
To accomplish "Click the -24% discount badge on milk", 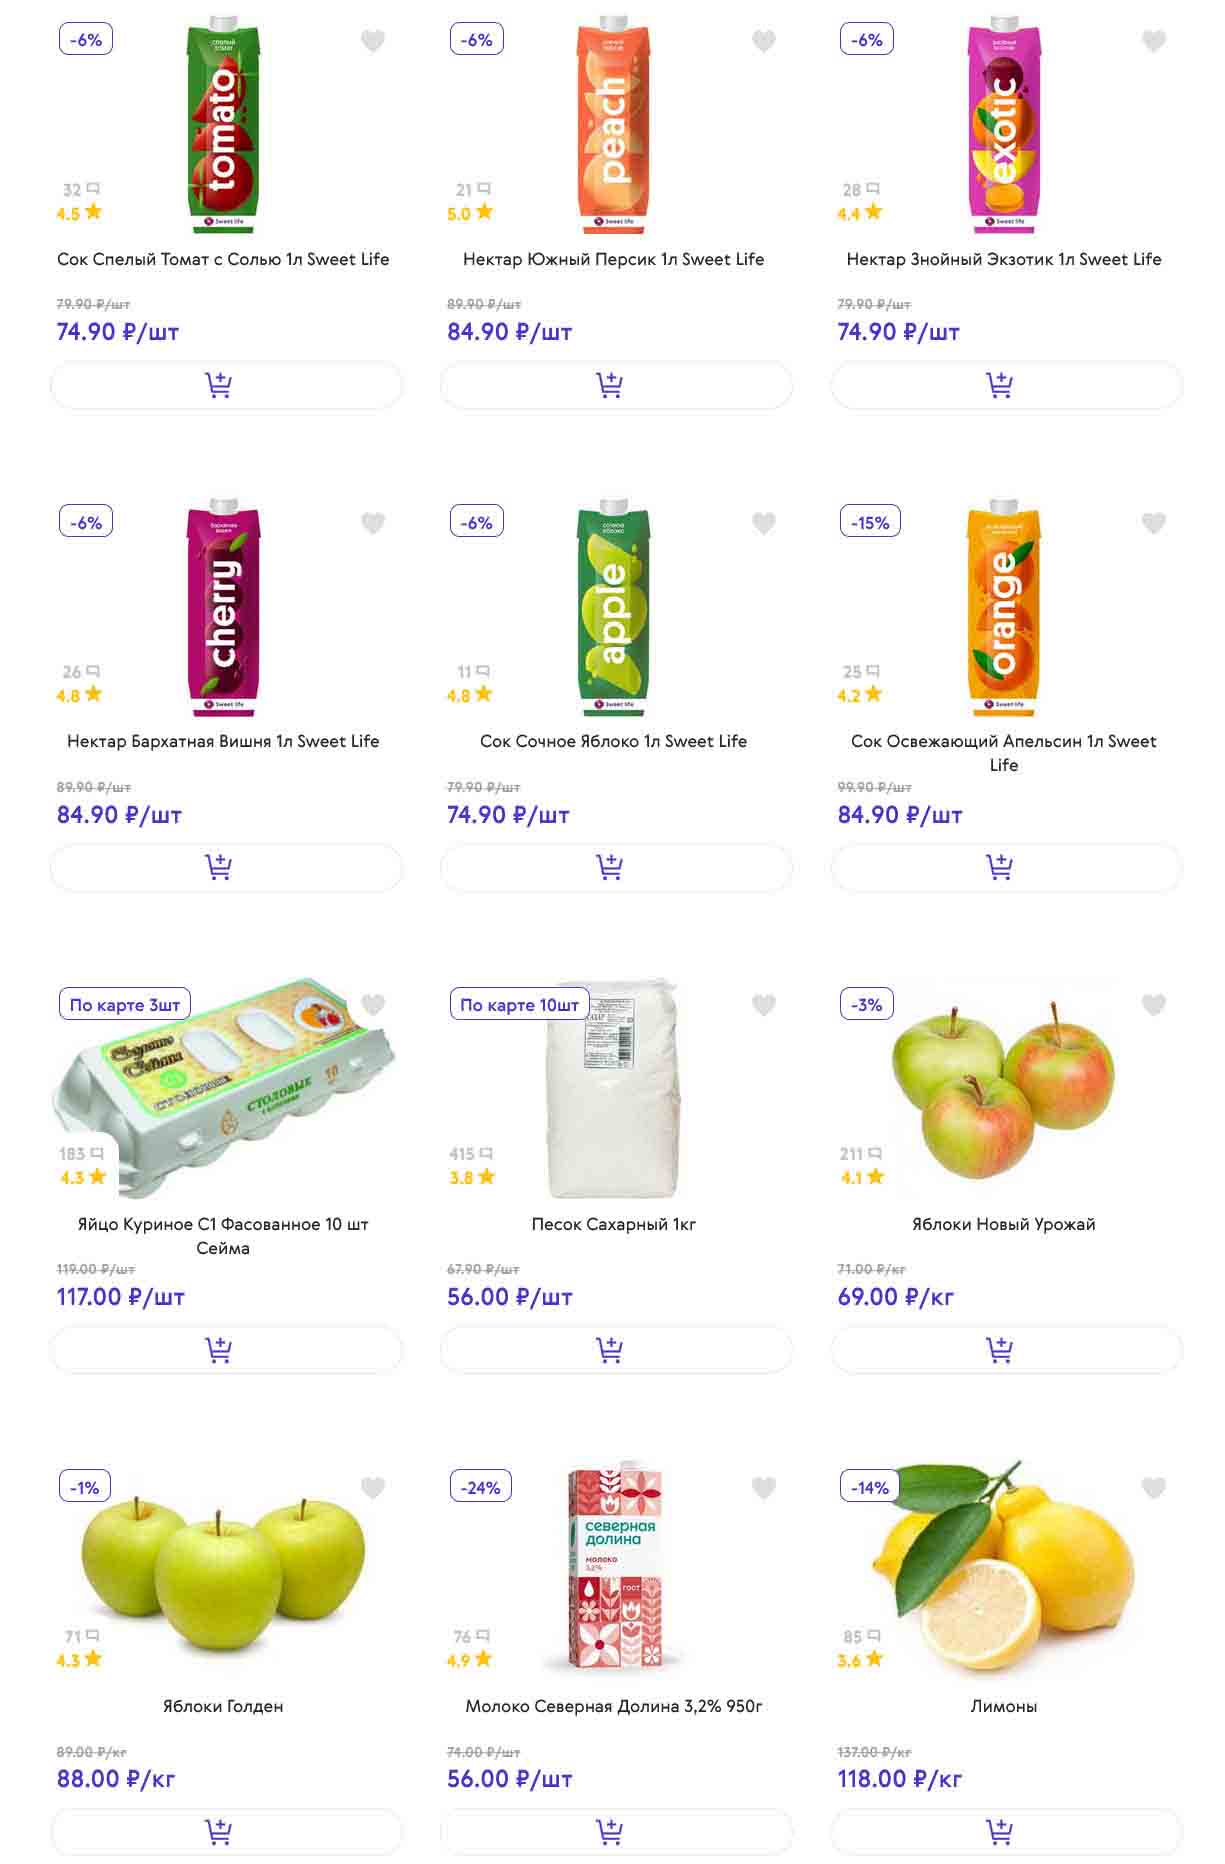I will coord(481,1487).
